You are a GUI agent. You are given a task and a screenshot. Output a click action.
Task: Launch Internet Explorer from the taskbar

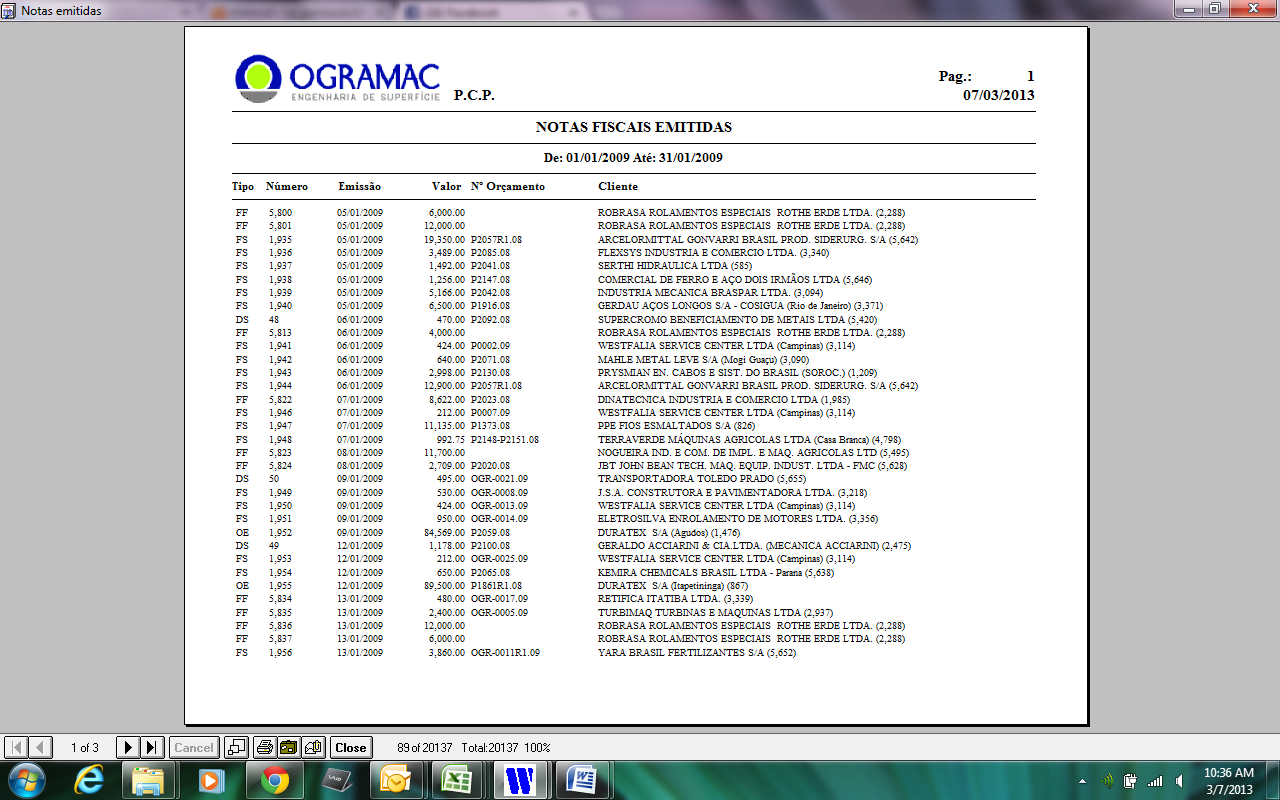pos(89,780)
